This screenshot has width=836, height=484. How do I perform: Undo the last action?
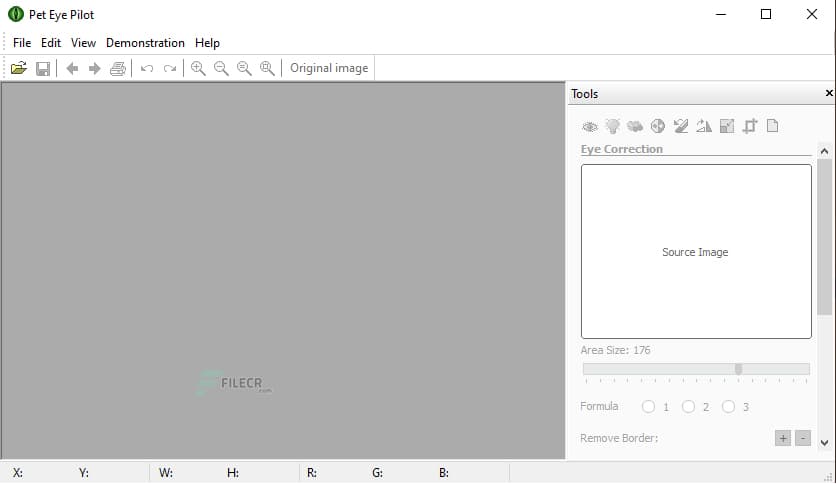[x=147, y=68]
